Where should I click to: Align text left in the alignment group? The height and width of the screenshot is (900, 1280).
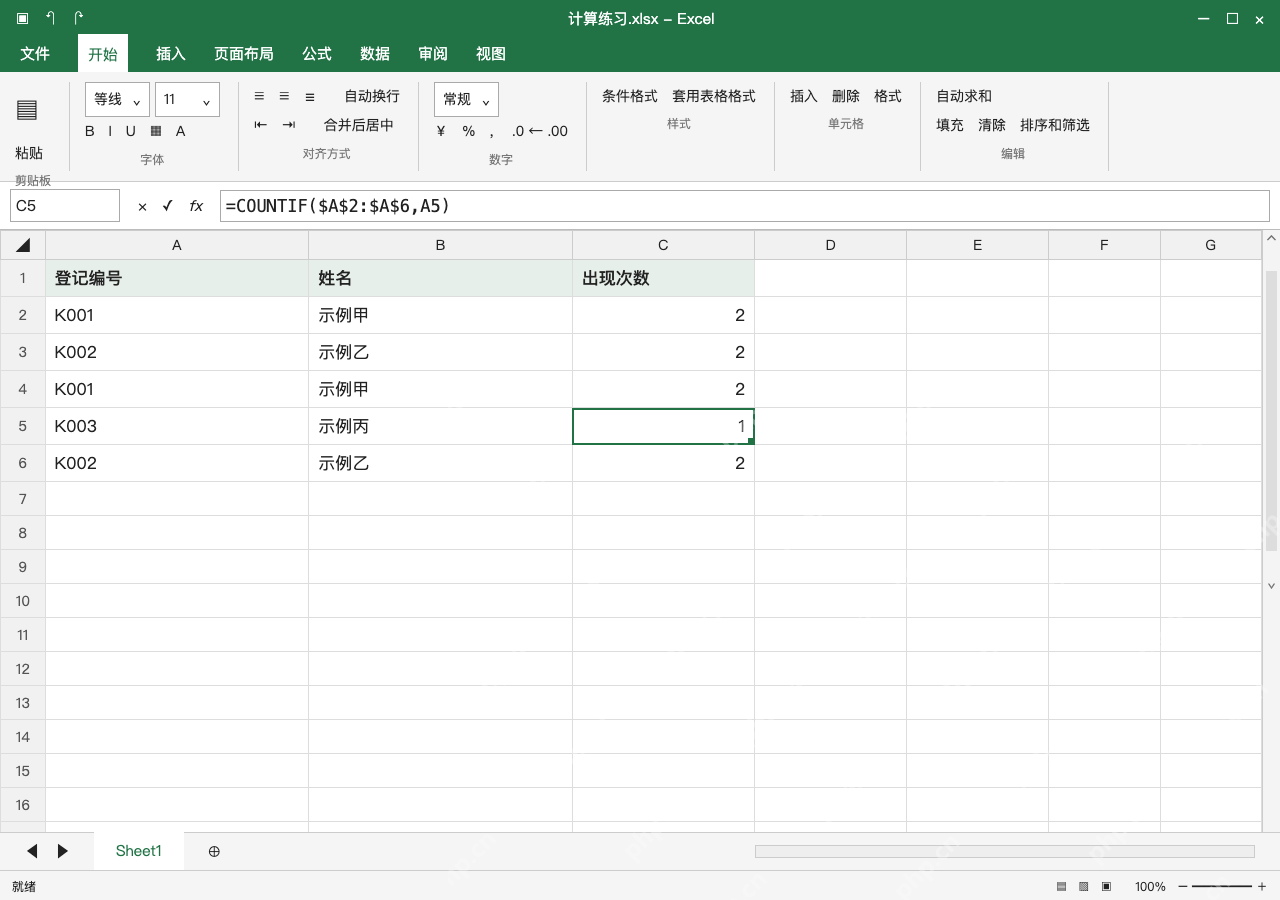pyautogui.click(x=259, y=96)
